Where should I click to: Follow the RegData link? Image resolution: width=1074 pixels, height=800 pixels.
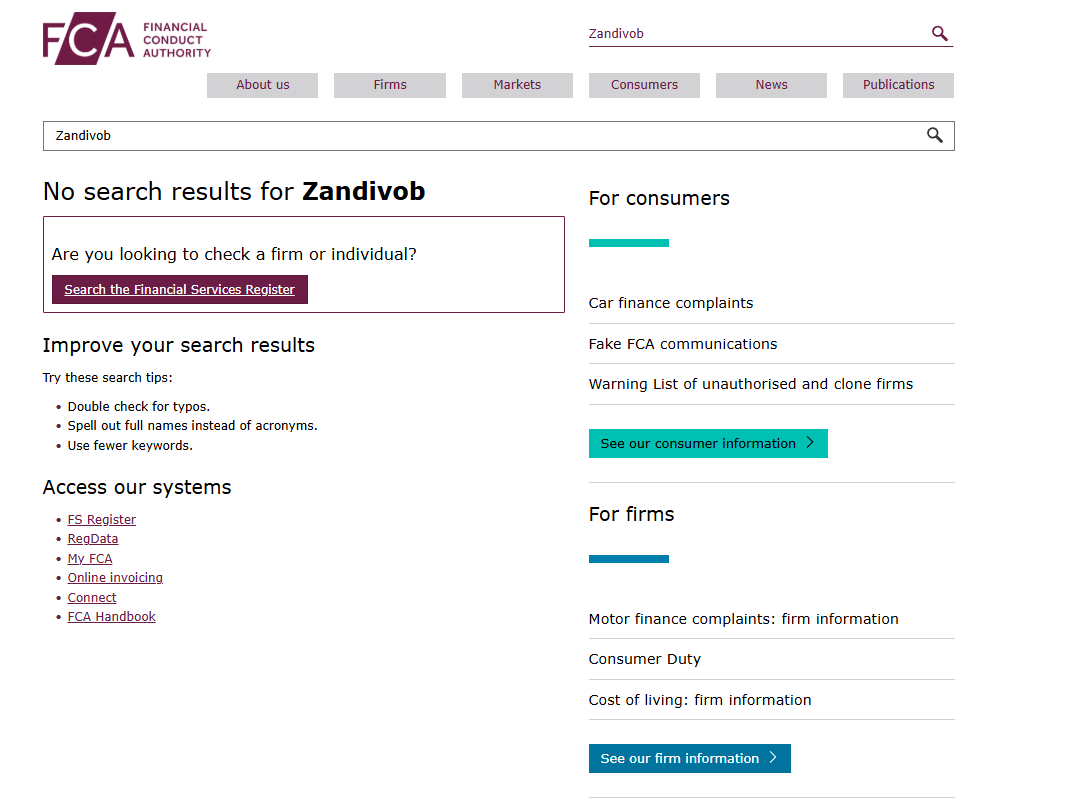93,539
